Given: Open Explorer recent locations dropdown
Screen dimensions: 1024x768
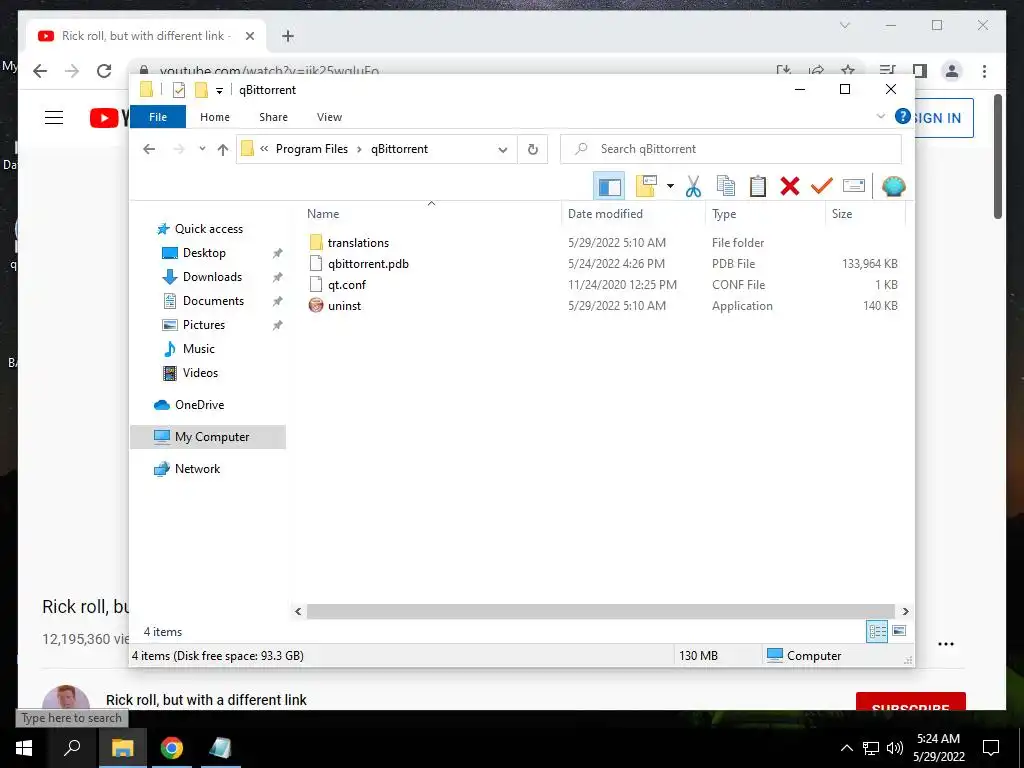Looking at the screenshot, I should [x=202, y=149].
